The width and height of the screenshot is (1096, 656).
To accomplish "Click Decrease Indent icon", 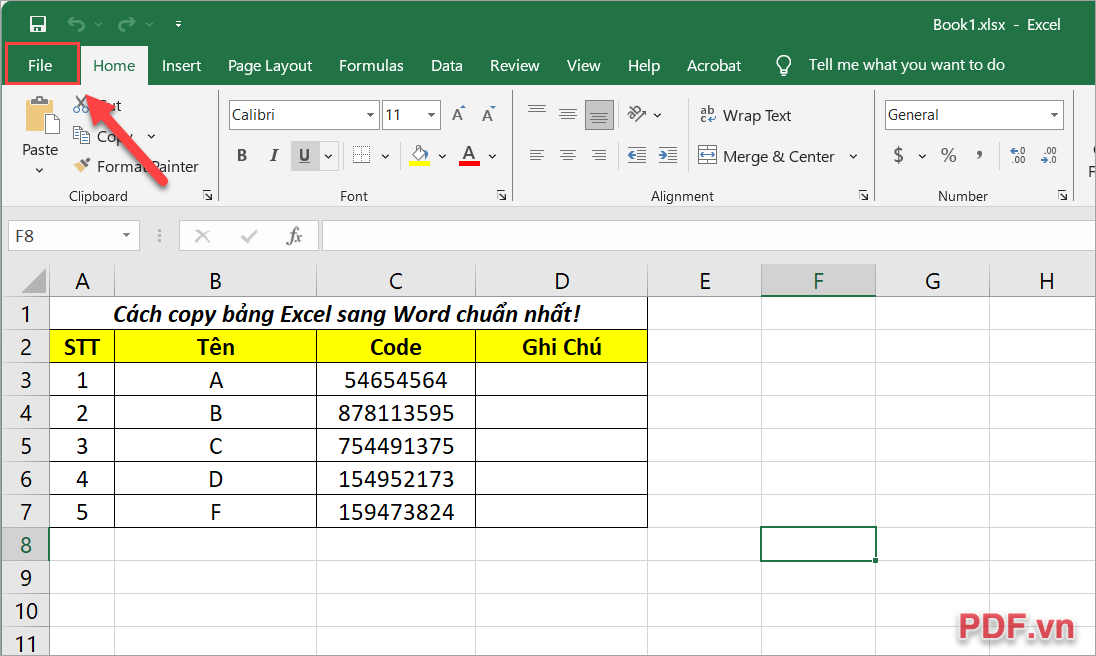I will [637, 155].
